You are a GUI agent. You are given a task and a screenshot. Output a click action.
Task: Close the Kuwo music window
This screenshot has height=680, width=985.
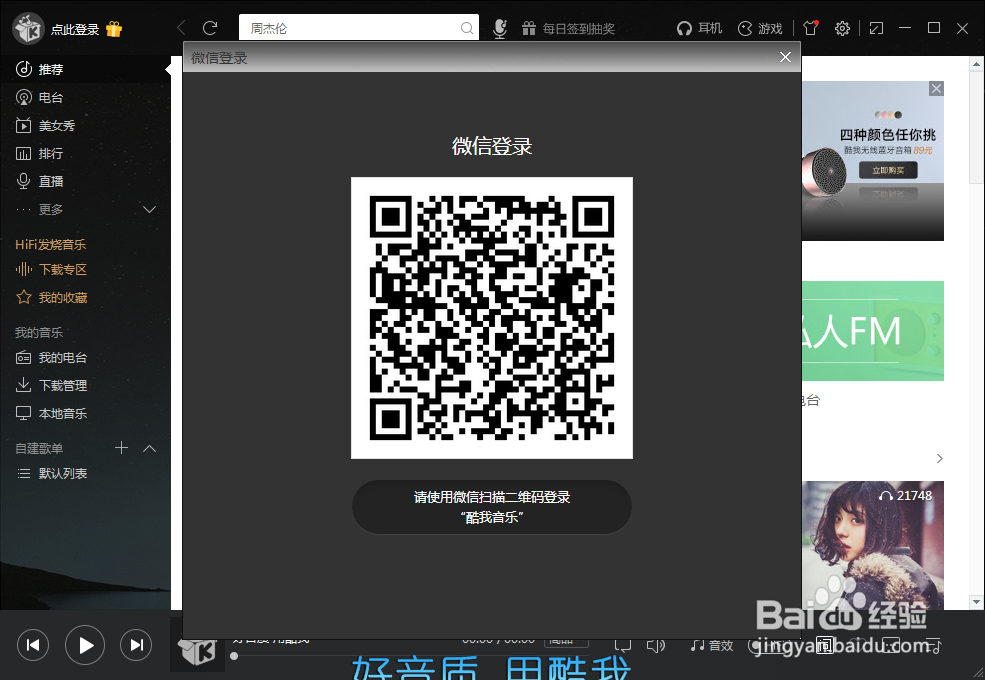pyautogui.click(x=962, y=28)
